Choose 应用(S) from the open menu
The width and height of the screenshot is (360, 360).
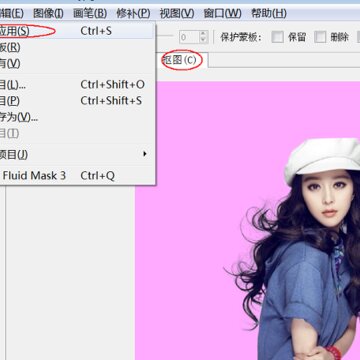pos(77,31)
